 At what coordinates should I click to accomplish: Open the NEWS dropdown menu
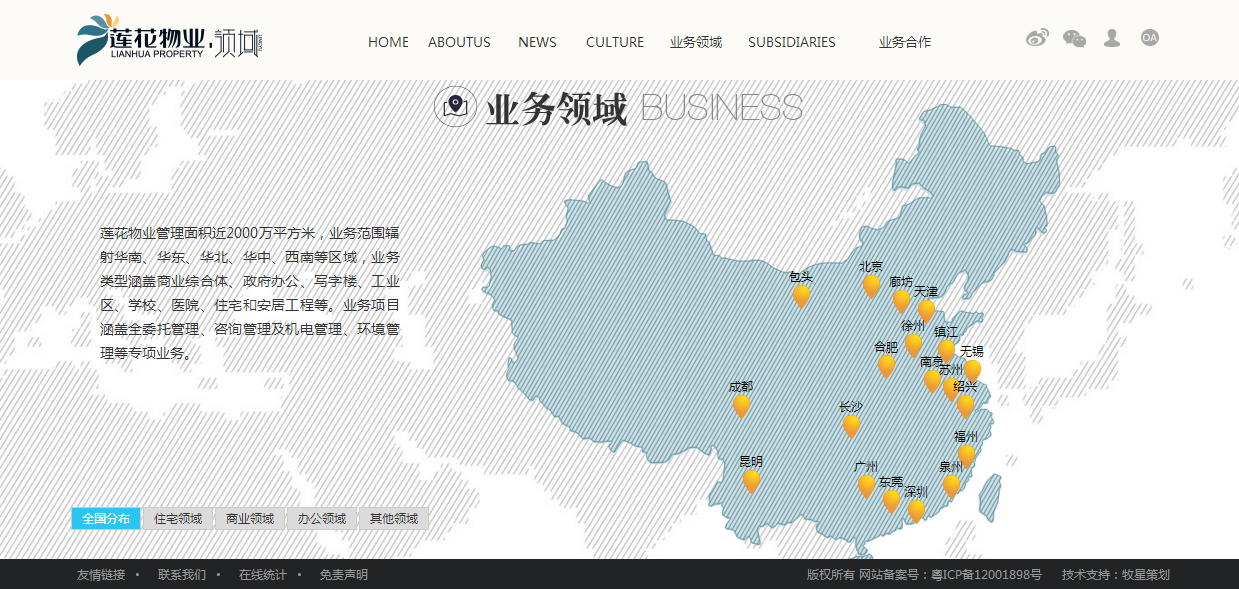click(537, 42)
